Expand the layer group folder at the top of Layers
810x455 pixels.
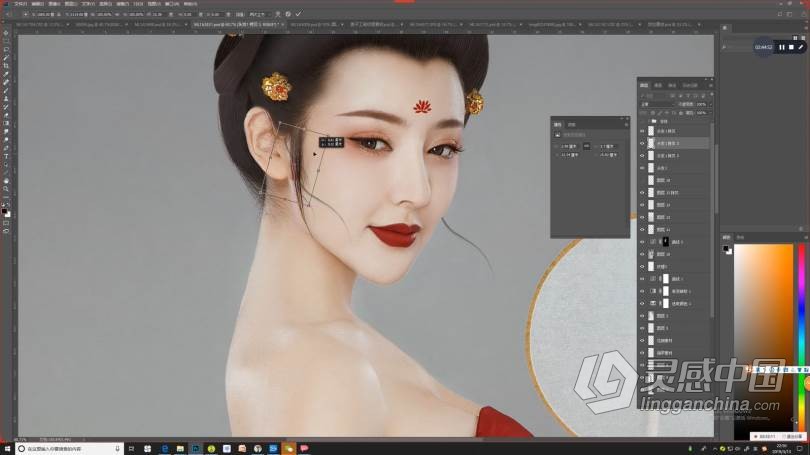click(x=649, y=121)
